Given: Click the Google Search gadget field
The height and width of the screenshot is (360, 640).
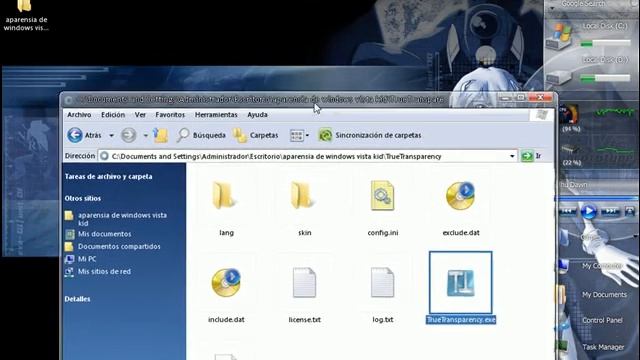Looking at the screenshot, I should coord(583,4).
